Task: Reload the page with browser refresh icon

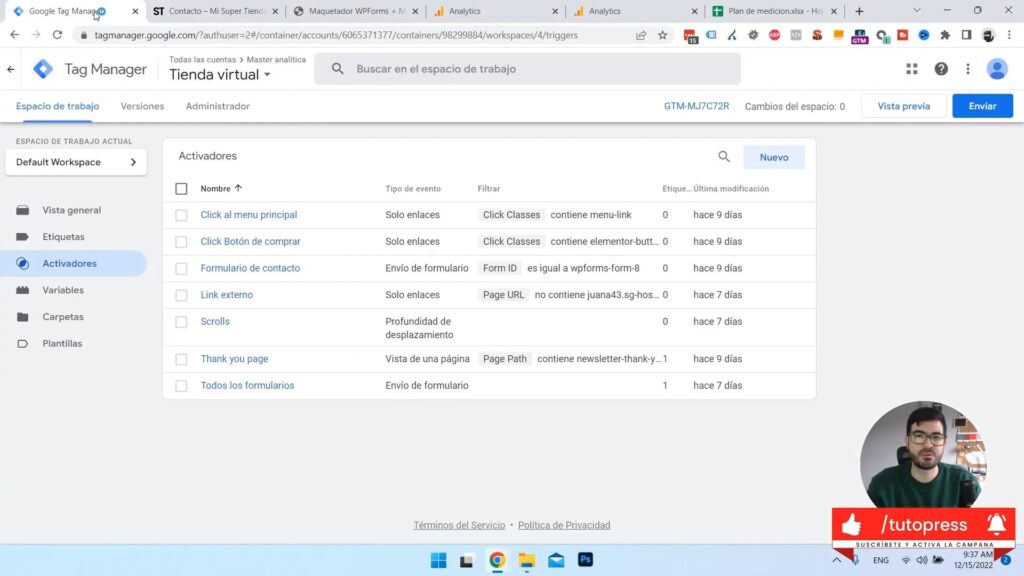Action: point(57,35)
